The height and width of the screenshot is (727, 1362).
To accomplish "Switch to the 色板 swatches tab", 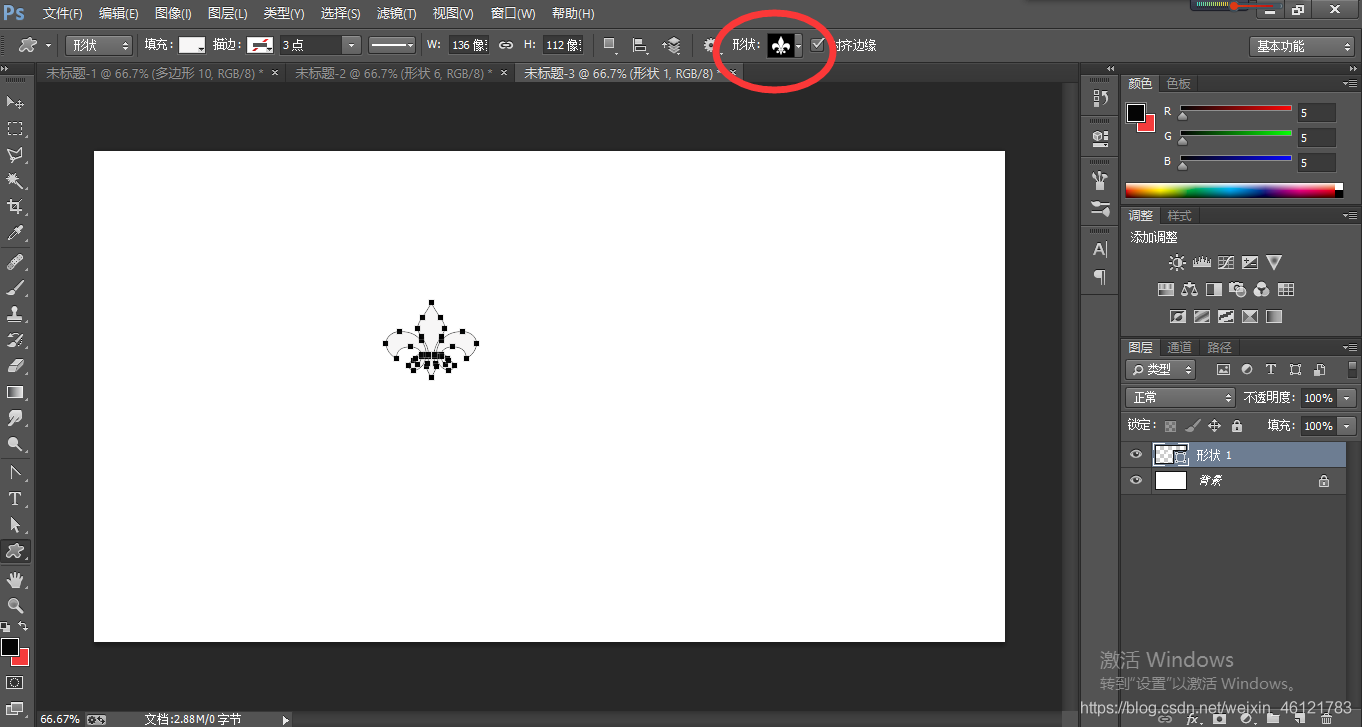I will pyautogui.click(x=1178, y=84).
